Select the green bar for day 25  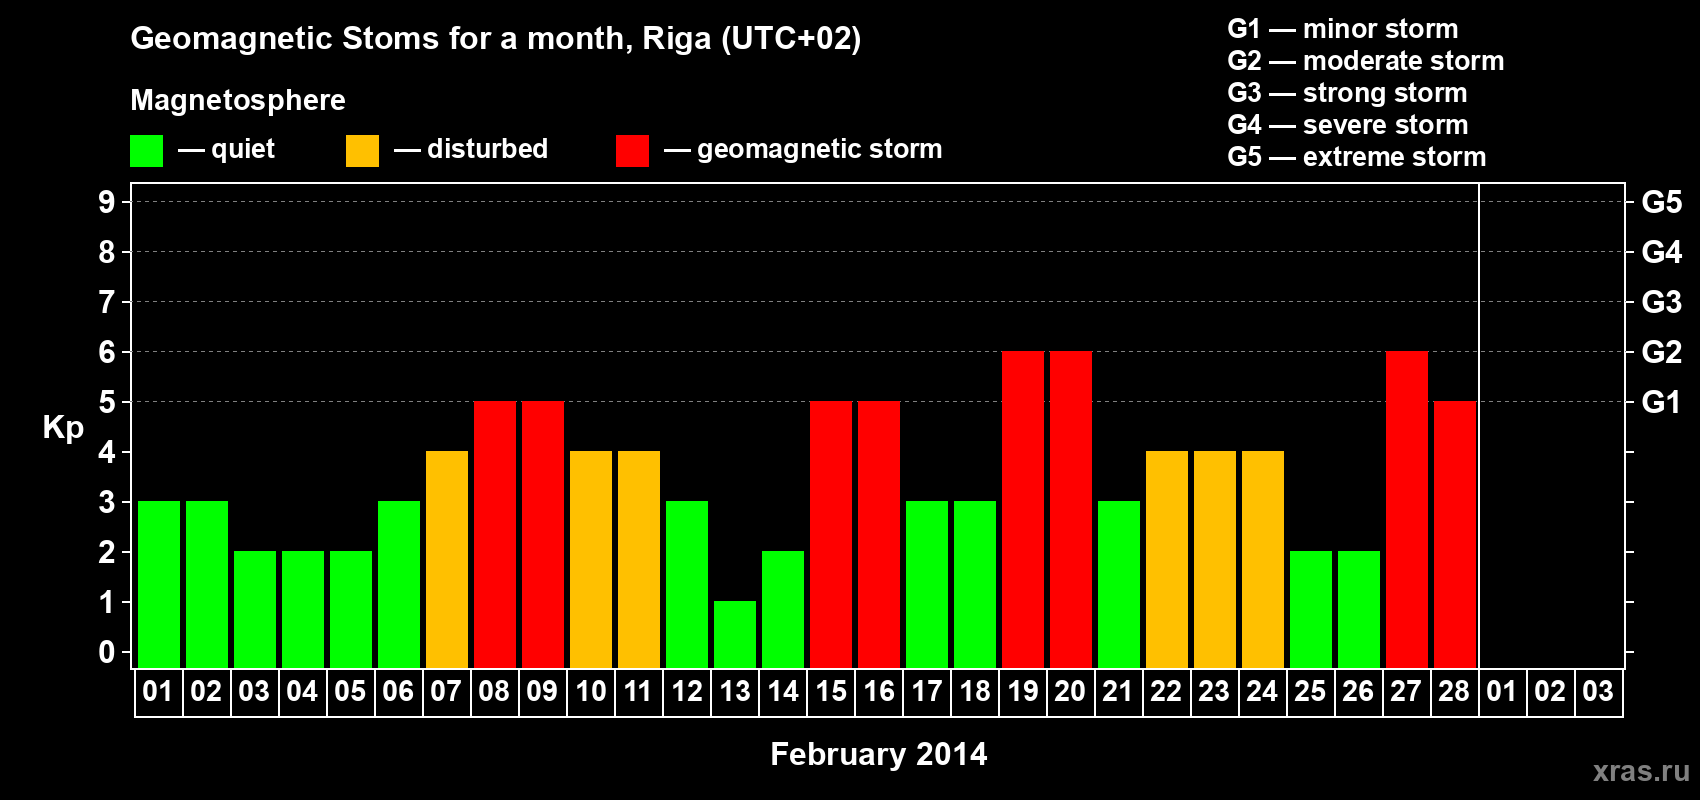[x=1311, y=609]
